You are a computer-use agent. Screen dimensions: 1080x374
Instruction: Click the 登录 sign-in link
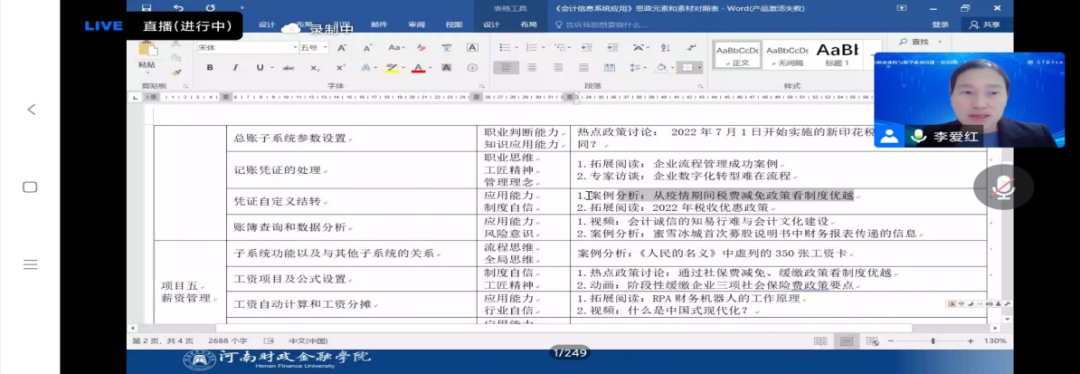940,24
